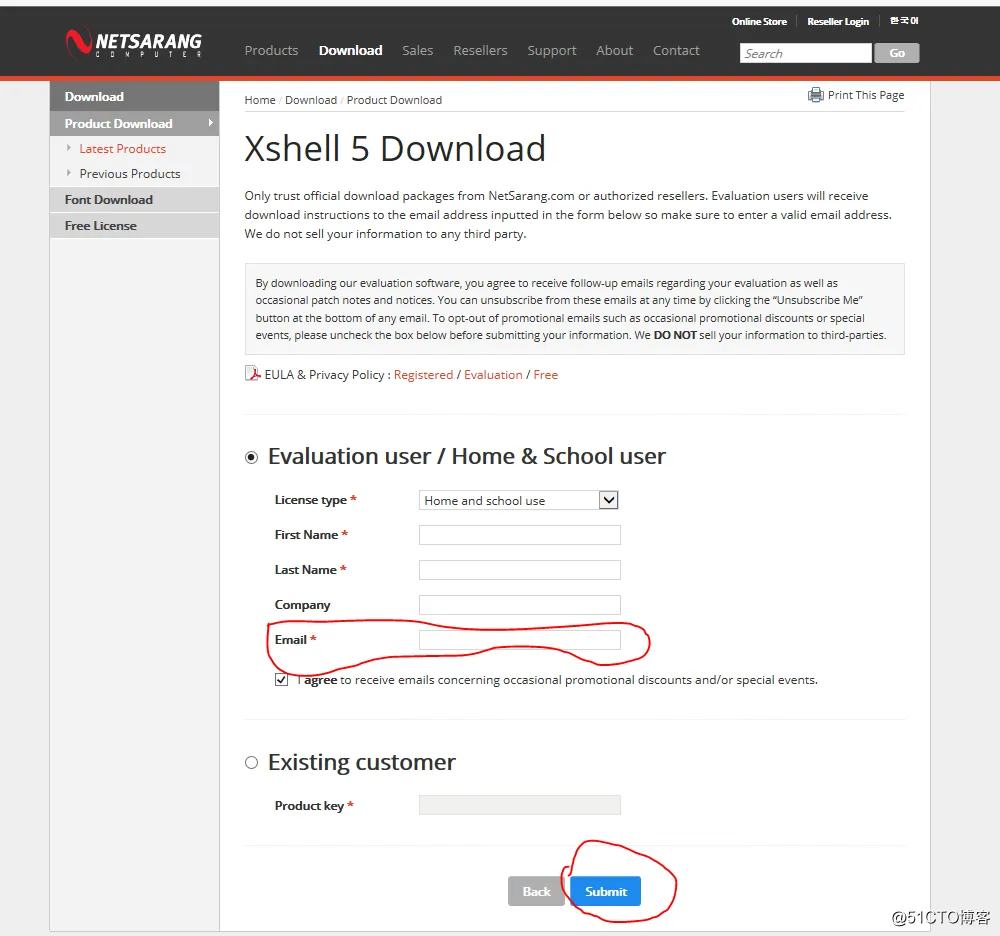Click the NetSarang logo

pyautogui.click(x=134, y=43)
